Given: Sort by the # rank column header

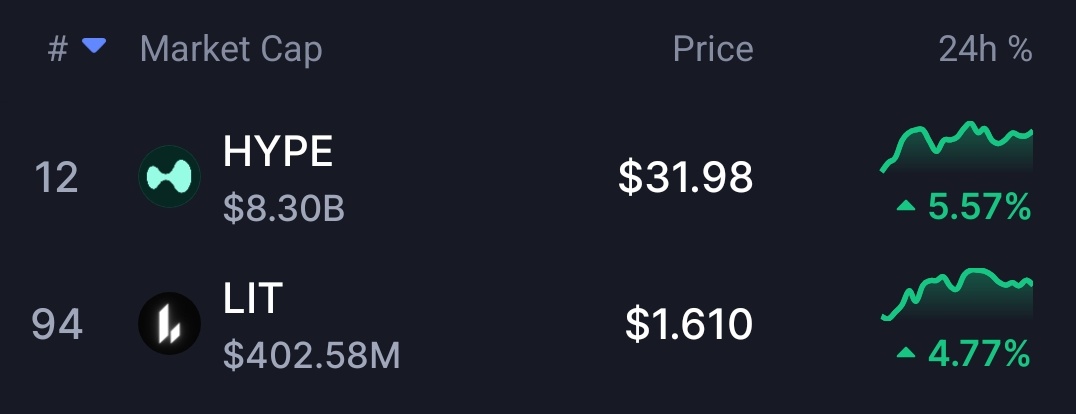Looking at the screenshot, I should (x=58, y=48).
